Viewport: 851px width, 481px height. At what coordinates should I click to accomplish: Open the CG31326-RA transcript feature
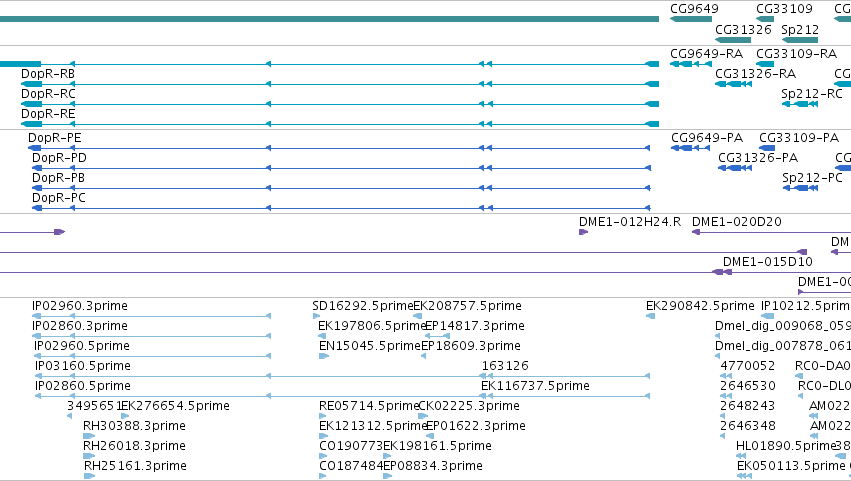[733, 84]
